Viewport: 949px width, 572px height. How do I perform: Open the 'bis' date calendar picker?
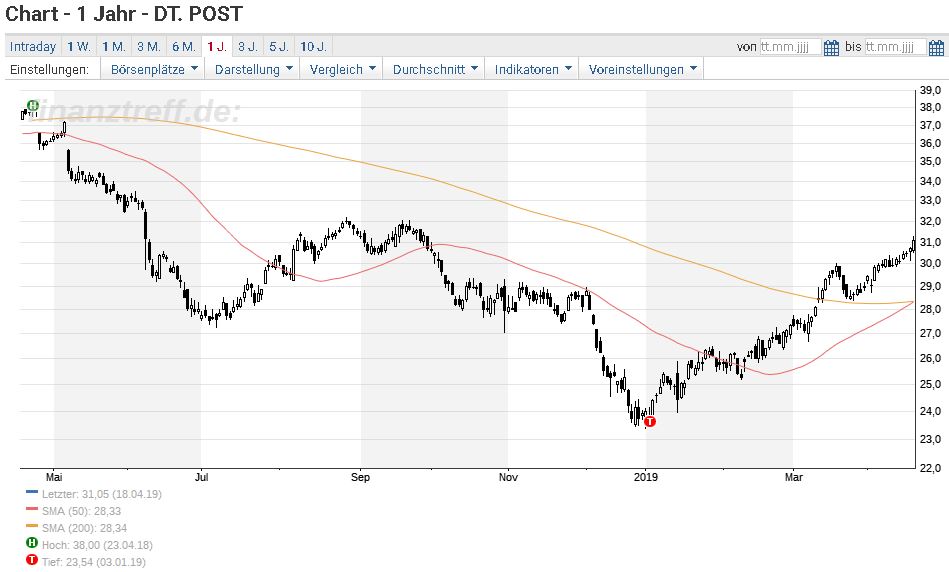pyautogui.click(x=936, y=47)
